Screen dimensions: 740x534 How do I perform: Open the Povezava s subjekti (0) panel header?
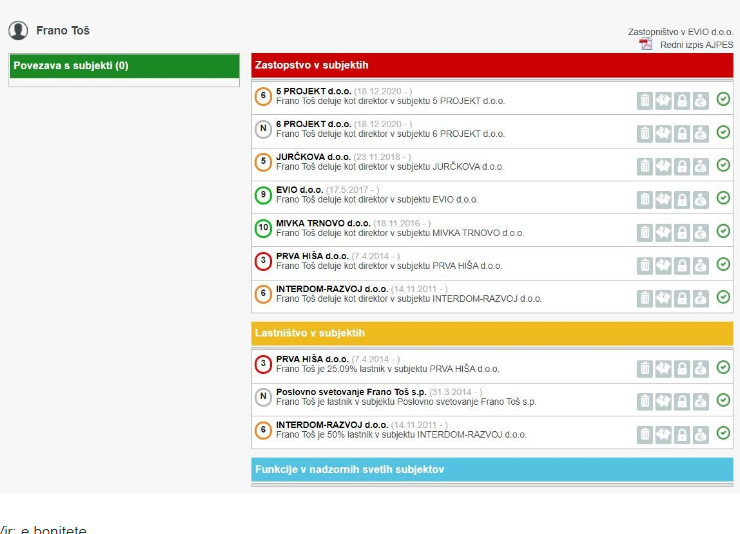pos(125,66)
